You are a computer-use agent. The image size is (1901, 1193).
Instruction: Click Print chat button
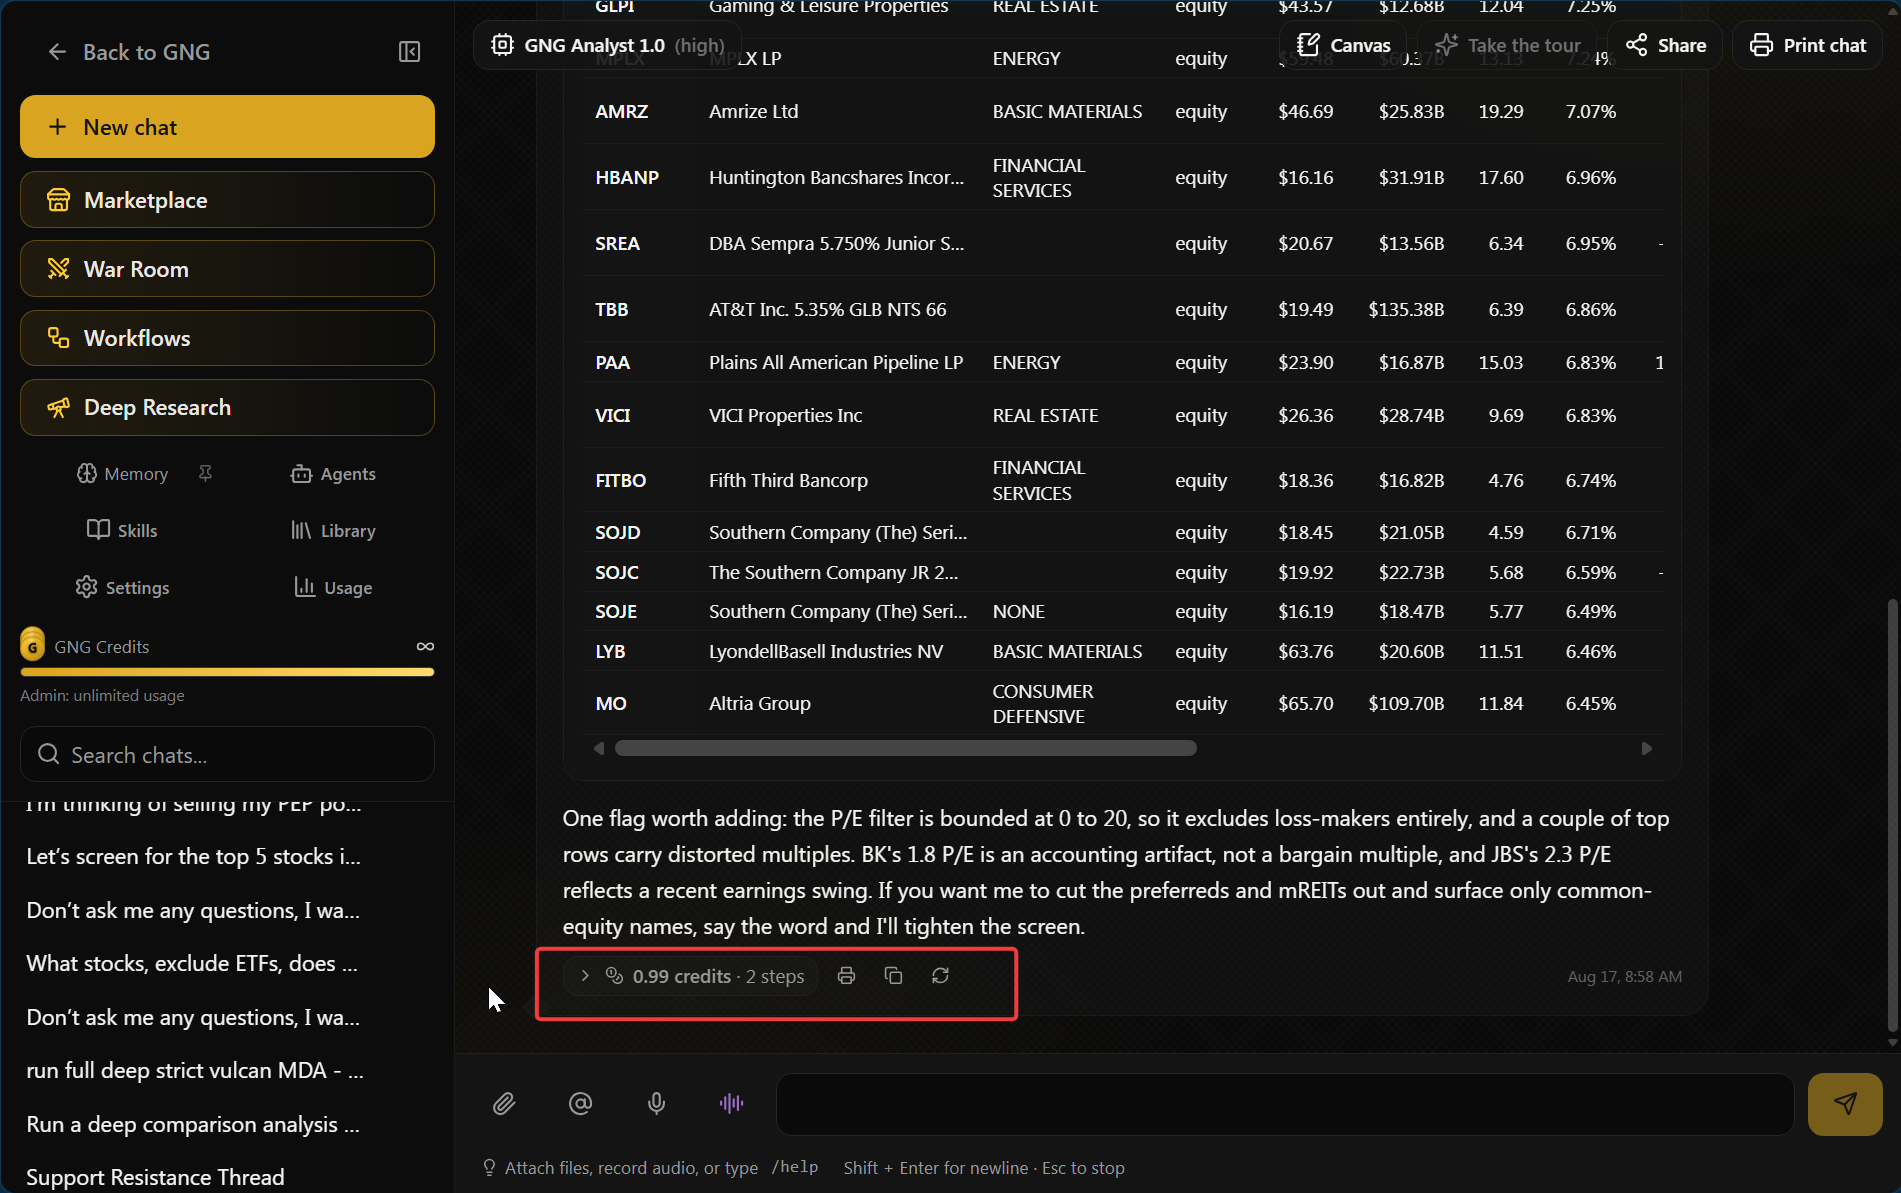point(1808,45)
